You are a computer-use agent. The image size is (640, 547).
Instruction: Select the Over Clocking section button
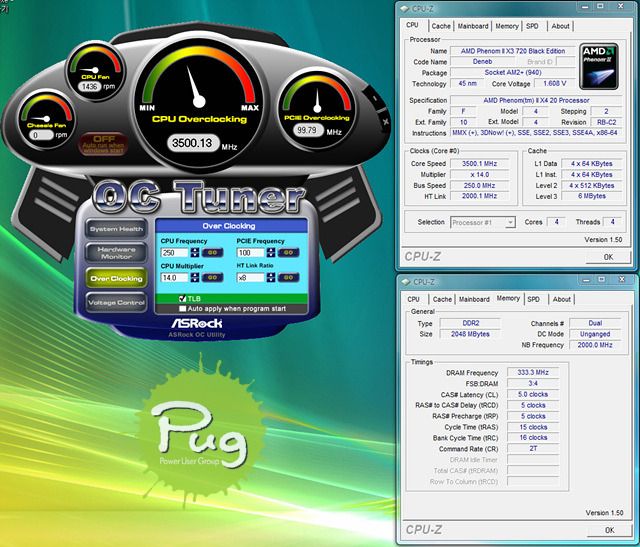[x=116, y=278]
